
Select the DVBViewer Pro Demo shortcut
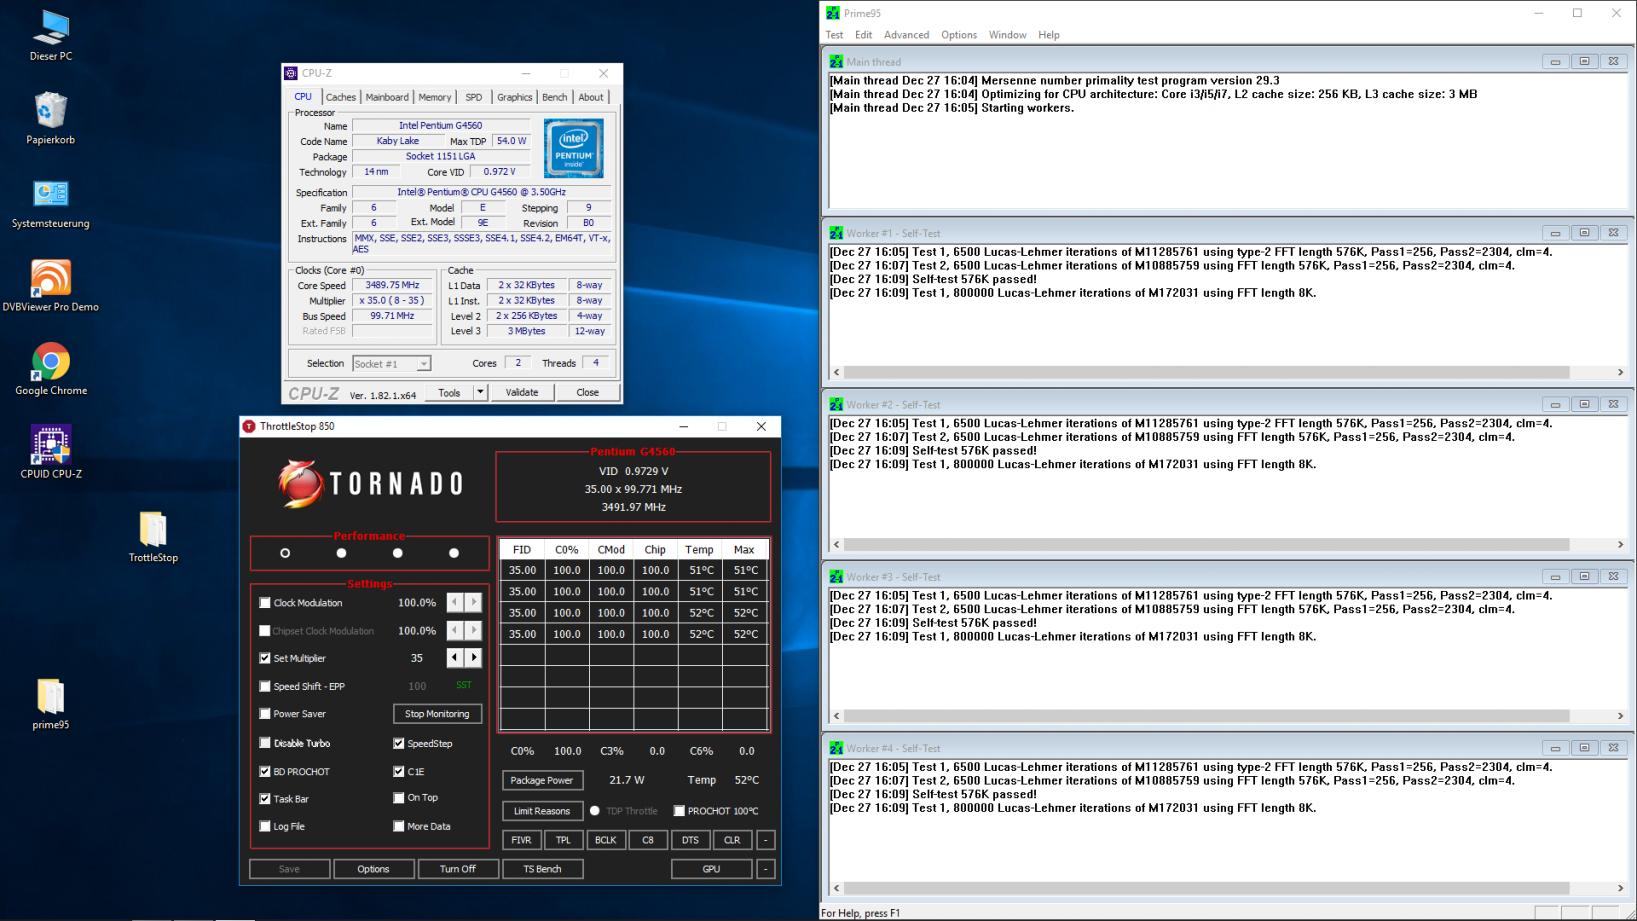(x=50, y=286)
